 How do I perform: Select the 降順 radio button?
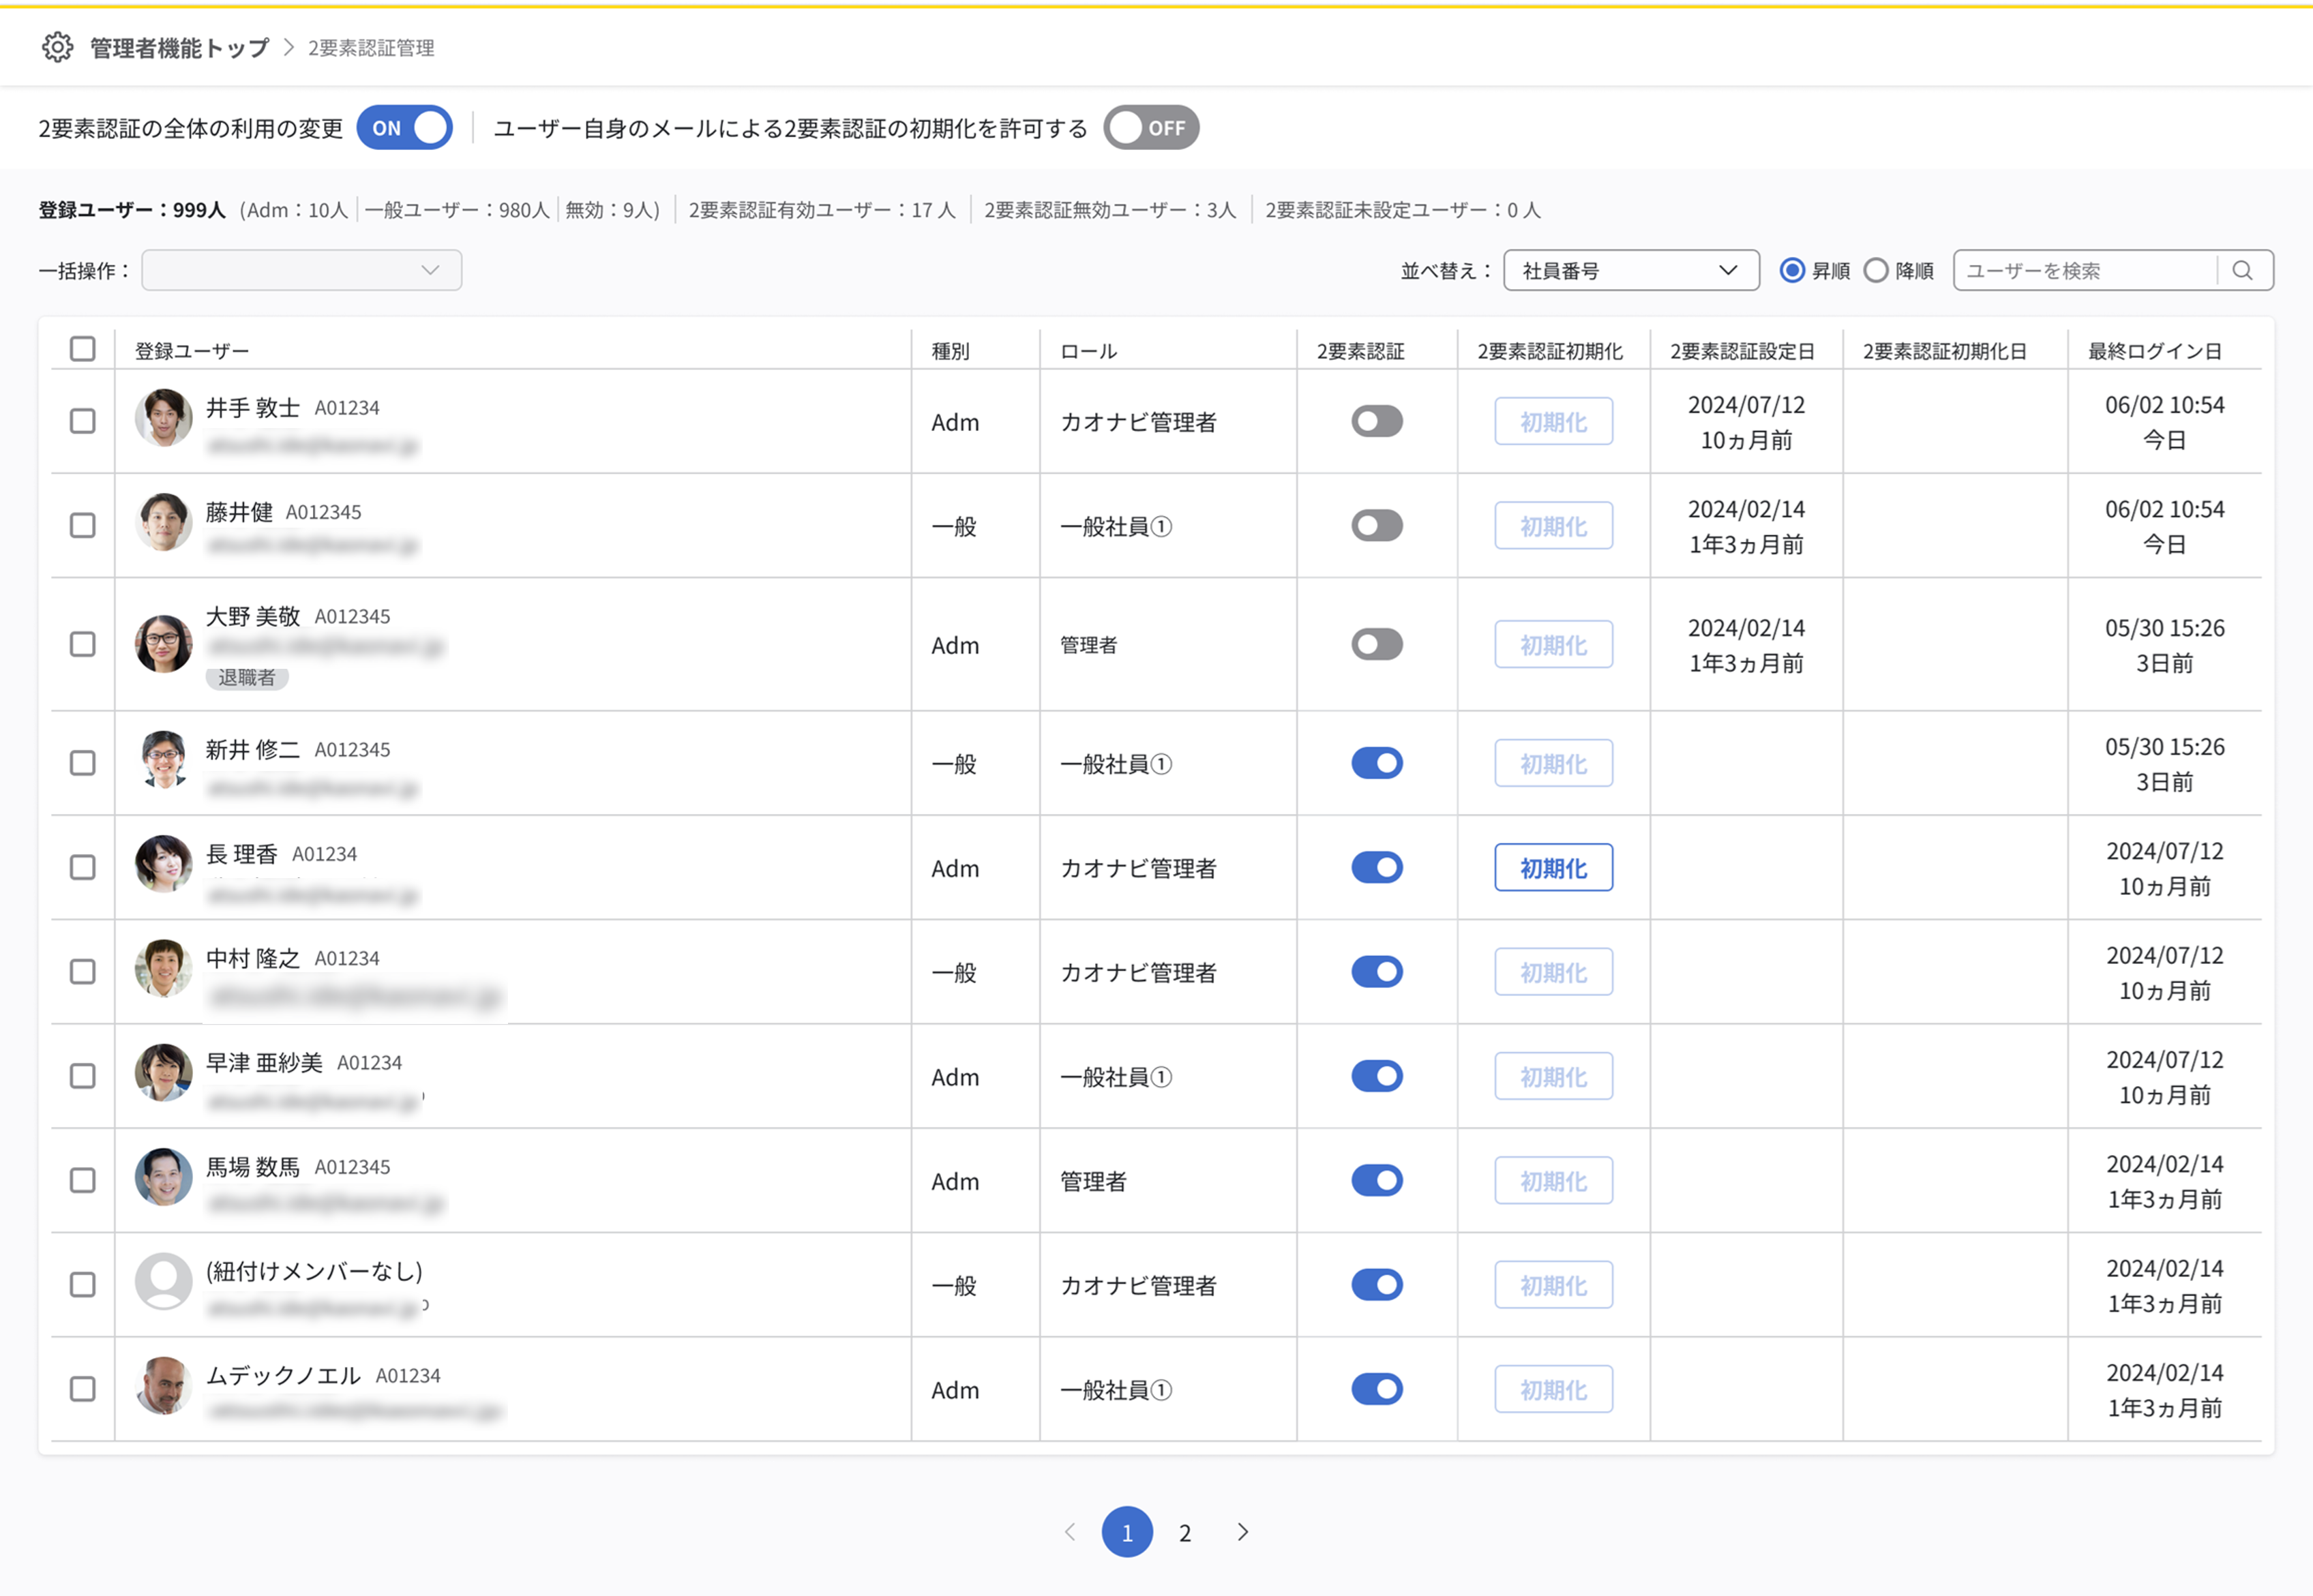click(x=1876, y=270)
